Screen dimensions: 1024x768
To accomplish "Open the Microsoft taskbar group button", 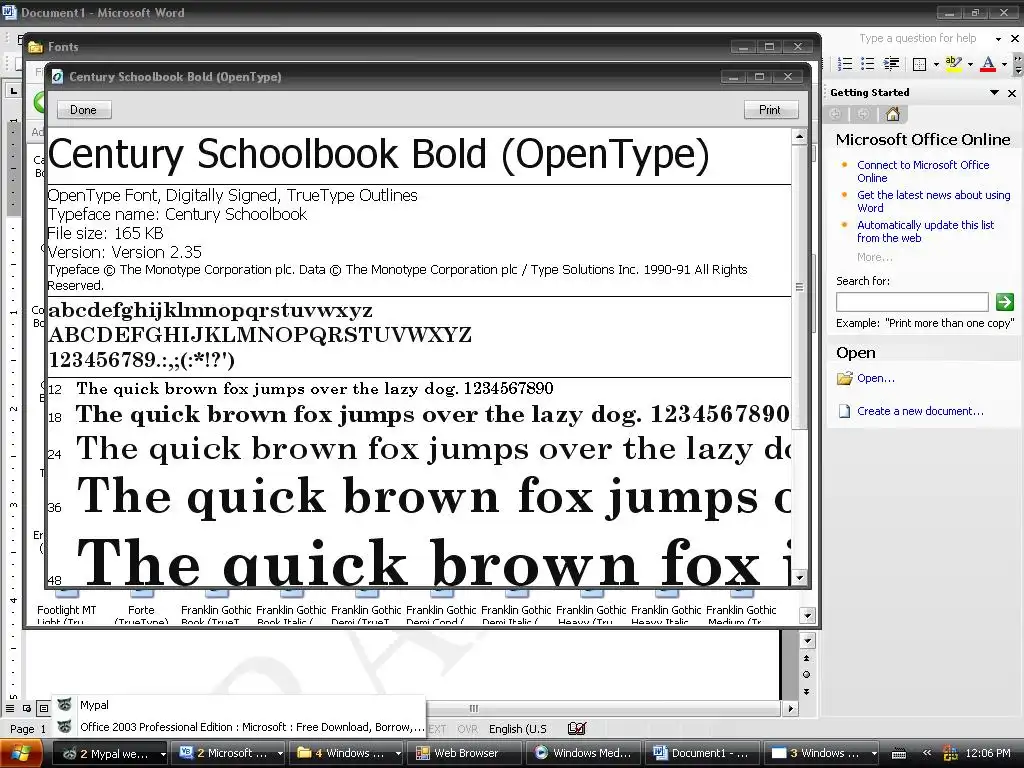I will (229, 754).
